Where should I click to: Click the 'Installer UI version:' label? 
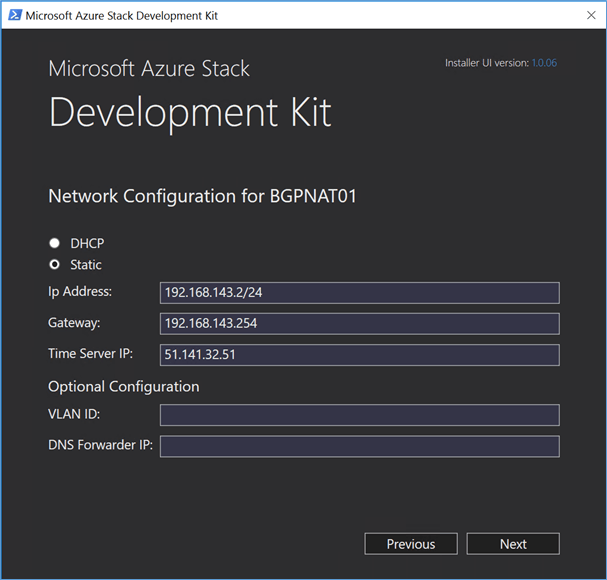pos(487,63)
